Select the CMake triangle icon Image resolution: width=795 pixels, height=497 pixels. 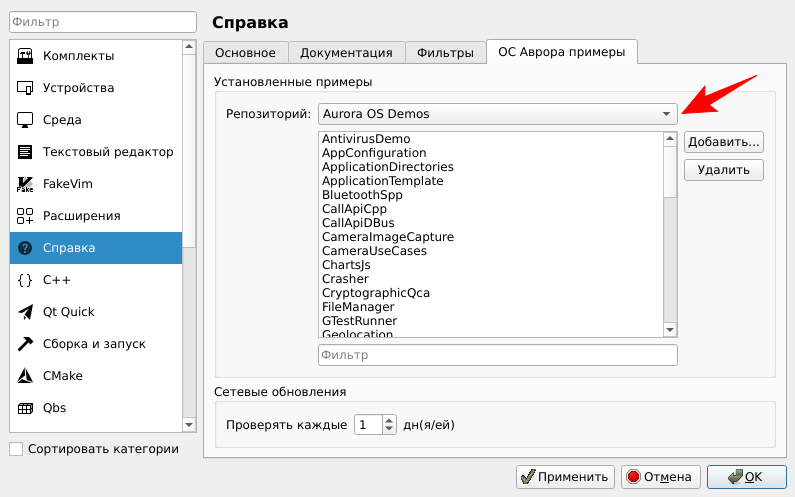25,376
